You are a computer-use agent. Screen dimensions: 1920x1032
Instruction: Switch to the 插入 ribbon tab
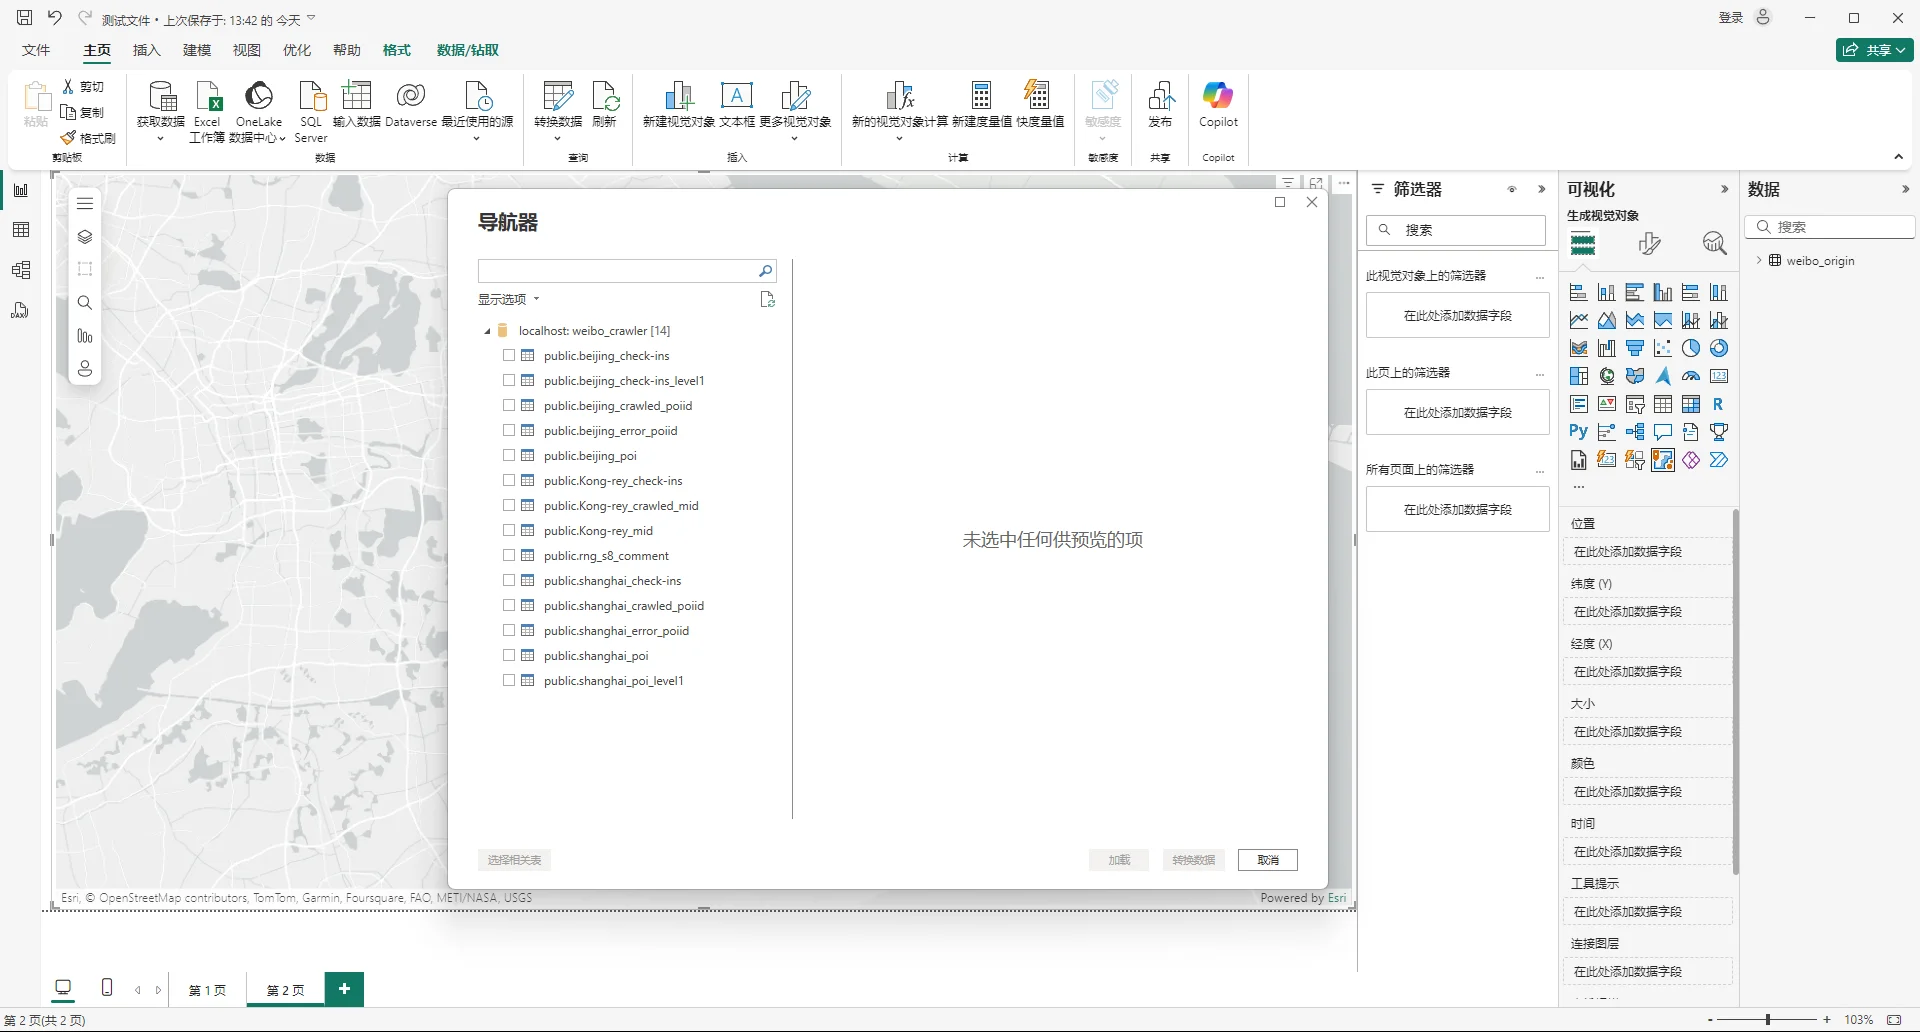pos(146,50)
